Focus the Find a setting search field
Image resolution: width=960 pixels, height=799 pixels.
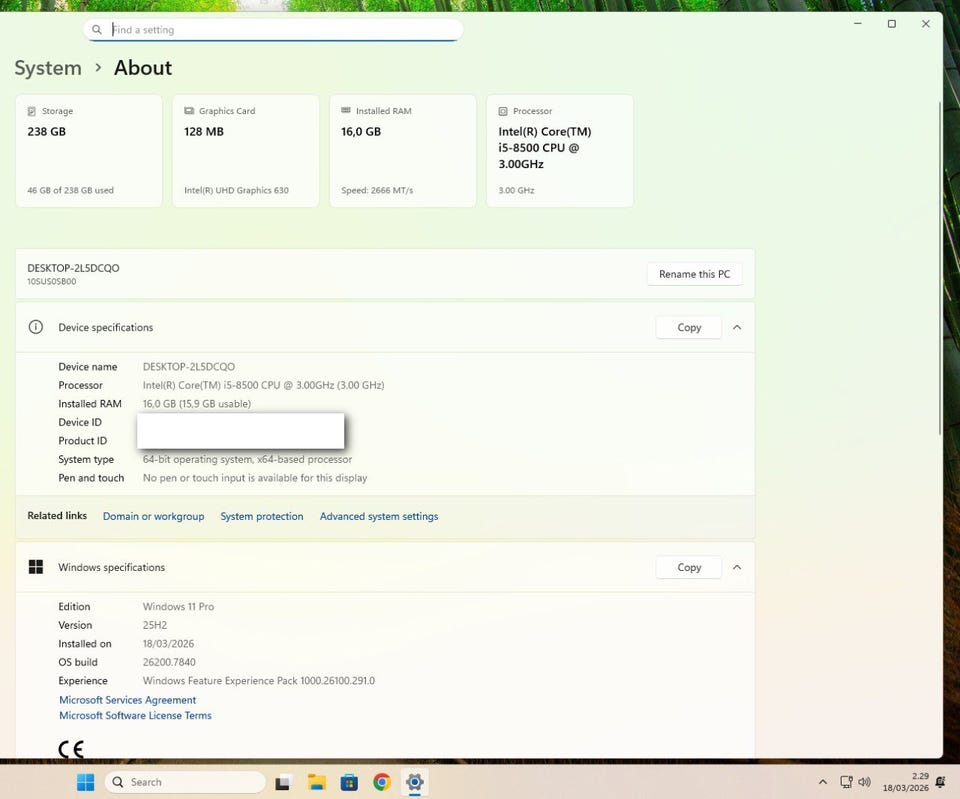273,29
